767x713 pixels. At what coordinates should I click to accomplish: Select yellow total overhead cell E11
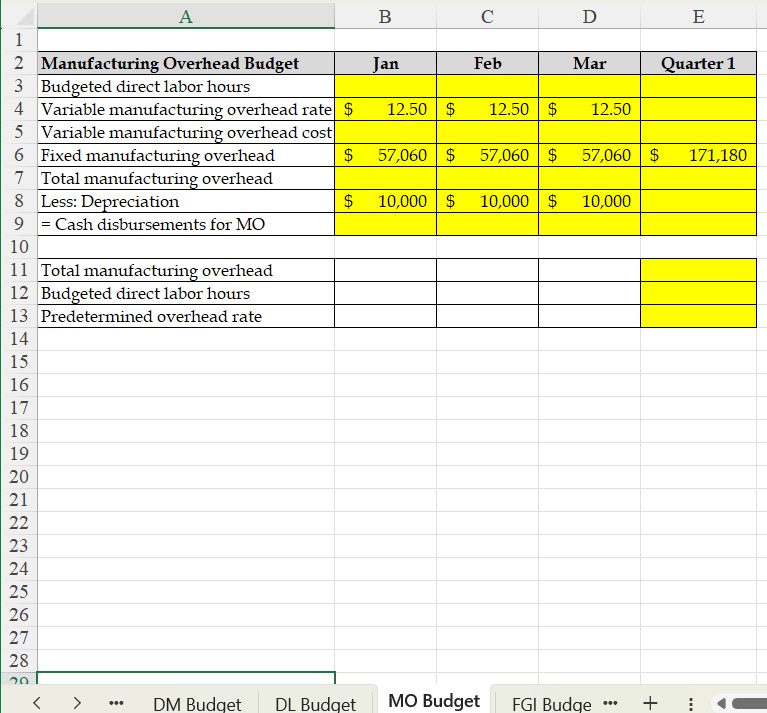(699, 270)
